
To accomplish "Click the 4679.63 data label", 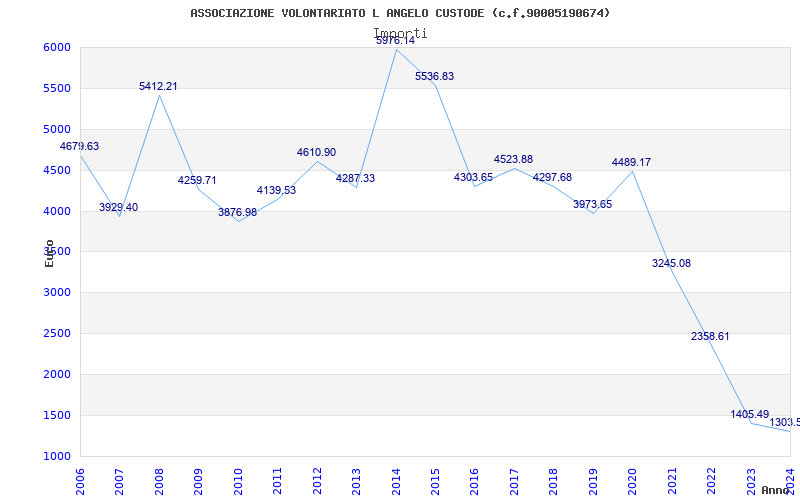I will pos(80,146).
